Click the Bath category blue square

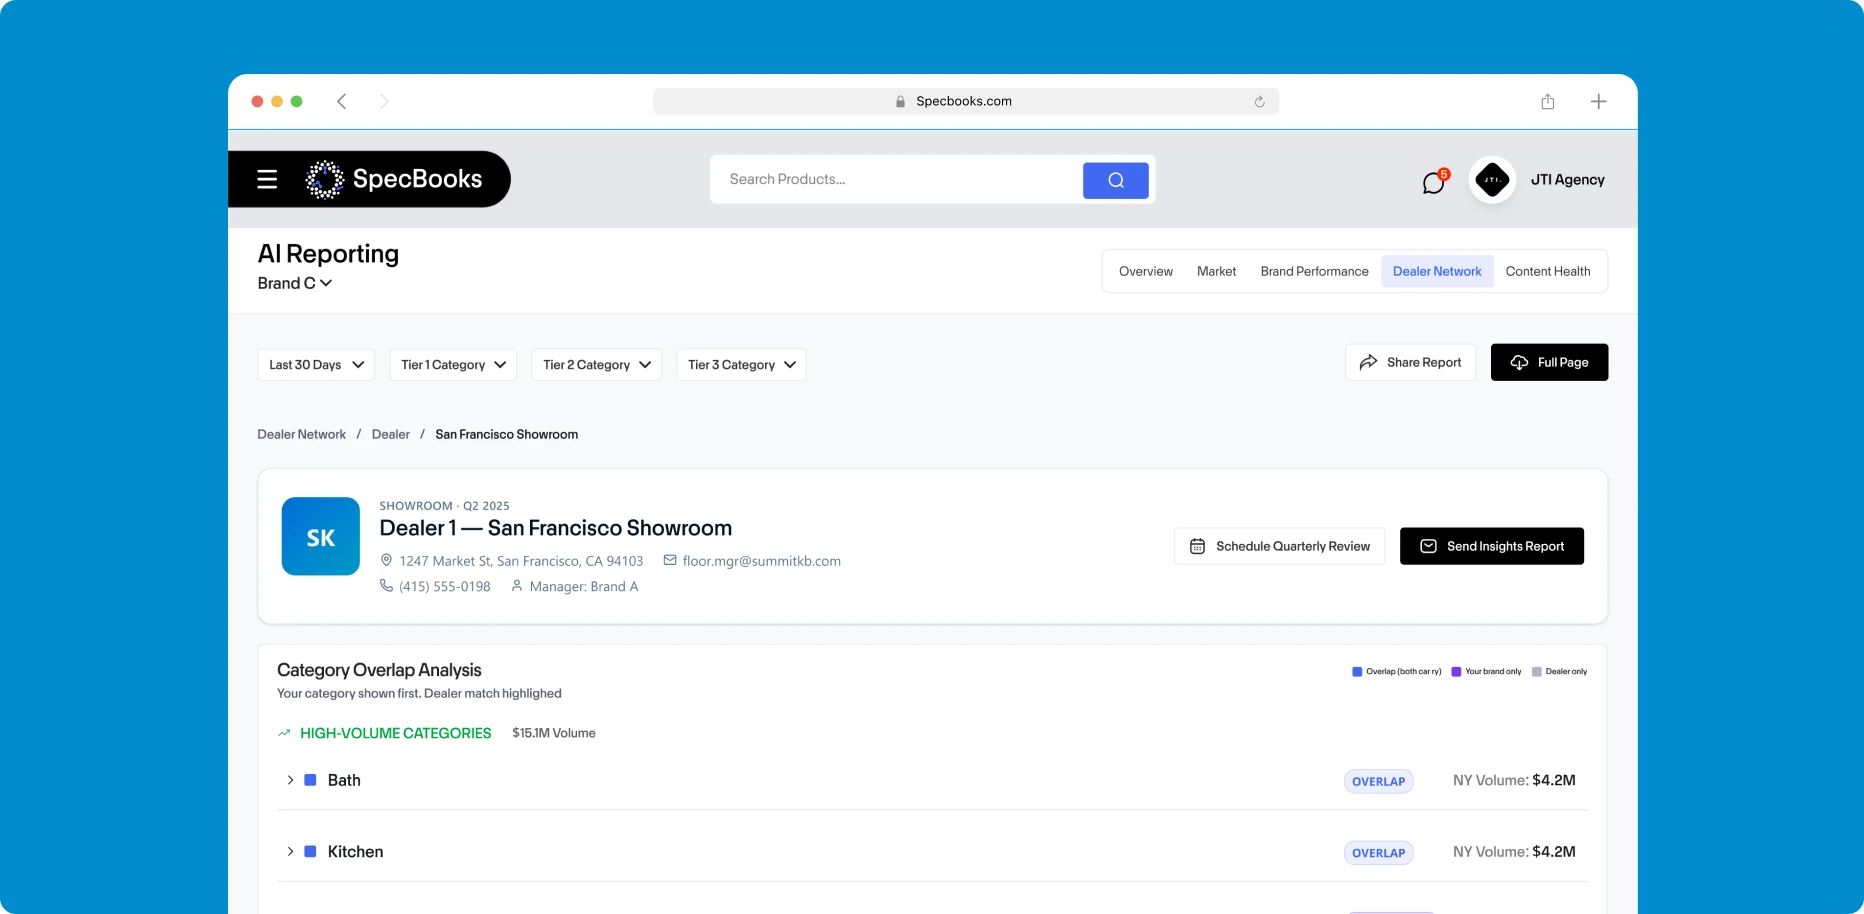[x=310, y=780]
